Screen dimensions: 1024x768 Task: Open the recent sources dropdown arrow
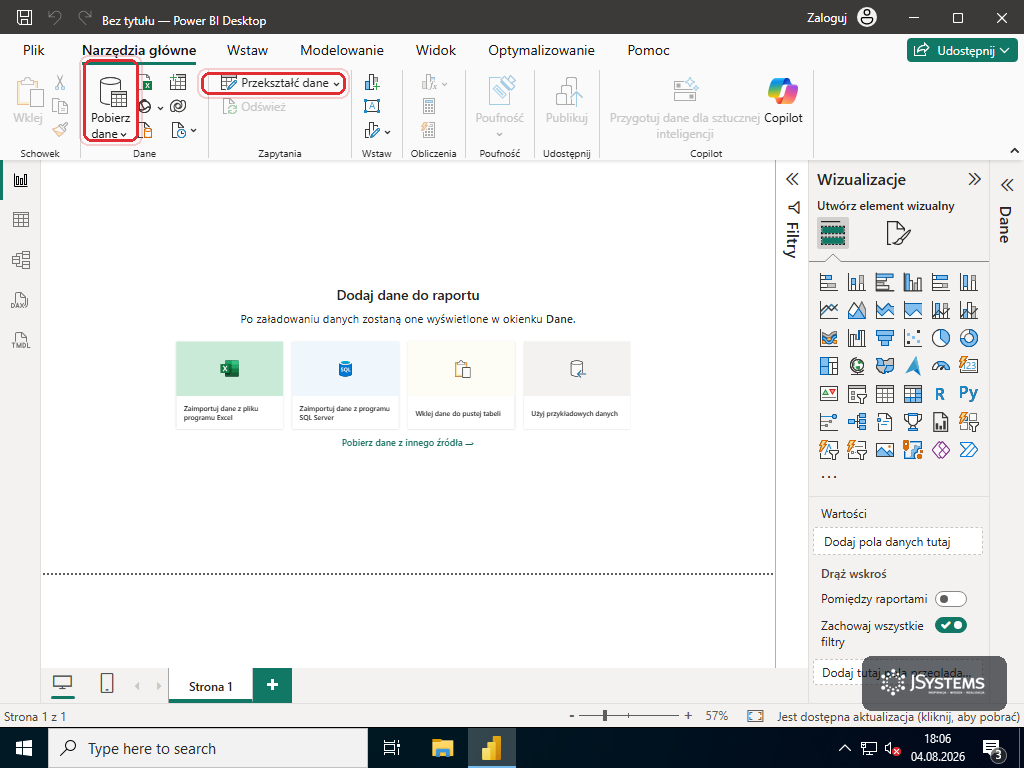(193, 131)
